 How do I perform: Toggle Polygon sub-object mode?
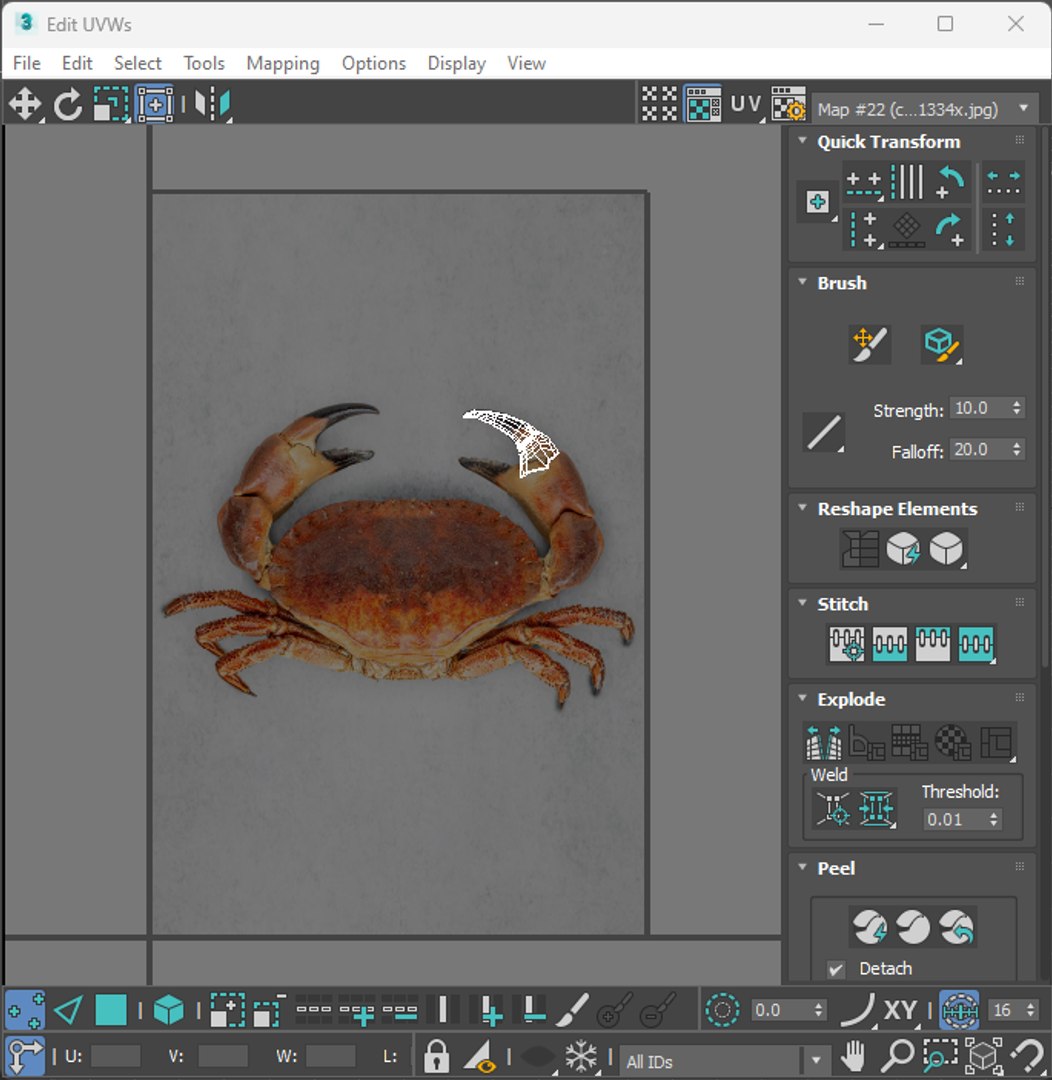(x=111, y=1010)
